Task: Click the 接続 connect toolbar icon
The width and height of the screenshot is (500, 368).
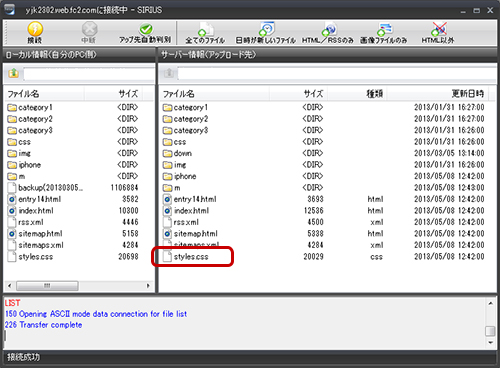Action: tap(35, 33)
